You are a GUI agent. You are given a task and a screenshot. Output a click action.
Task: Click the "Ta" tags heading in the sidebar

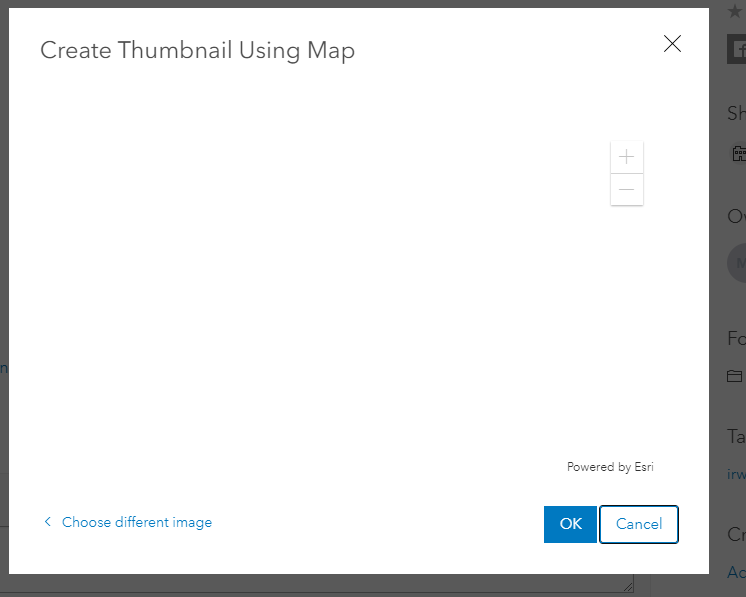(736, 436)
